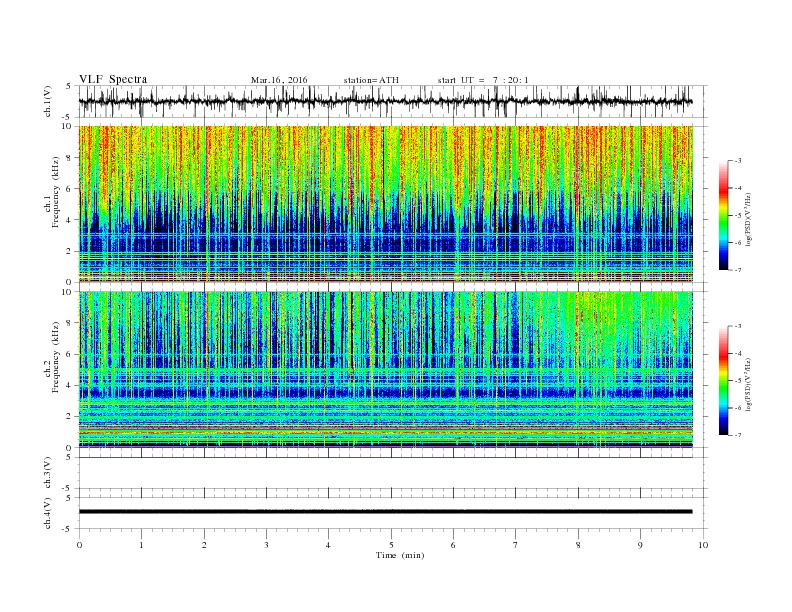Click ch.1 spectrogram frequency tick "2"

70,251
